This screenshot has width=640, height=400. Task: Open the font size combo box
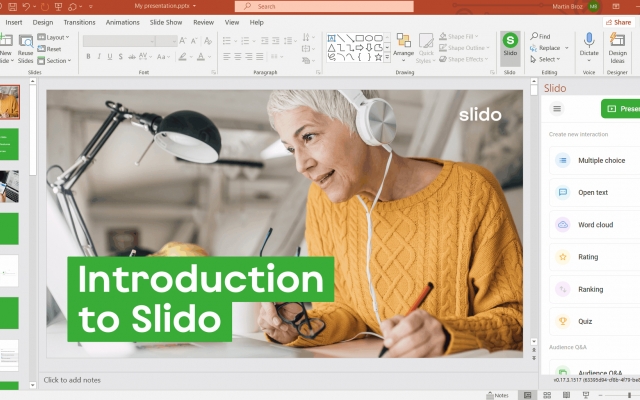click(166, 41)
